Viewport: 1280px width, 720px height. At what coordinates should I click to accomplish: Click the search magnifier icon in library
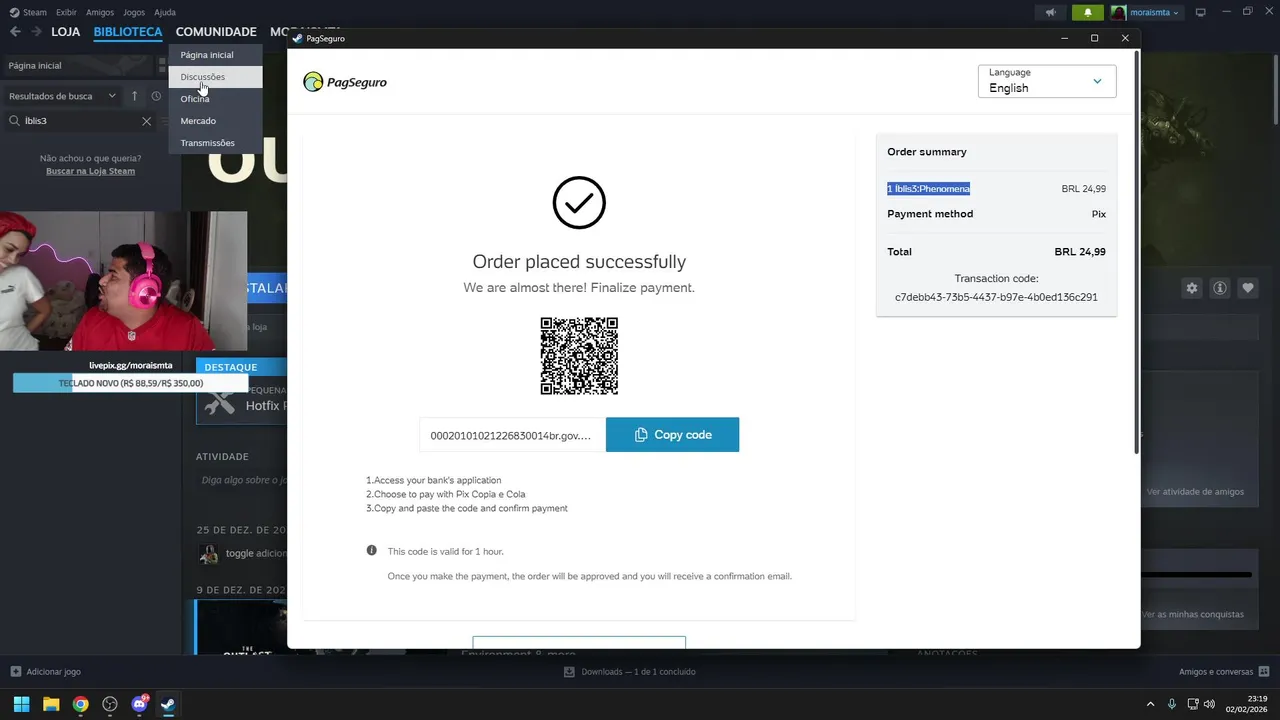[15, 121]
